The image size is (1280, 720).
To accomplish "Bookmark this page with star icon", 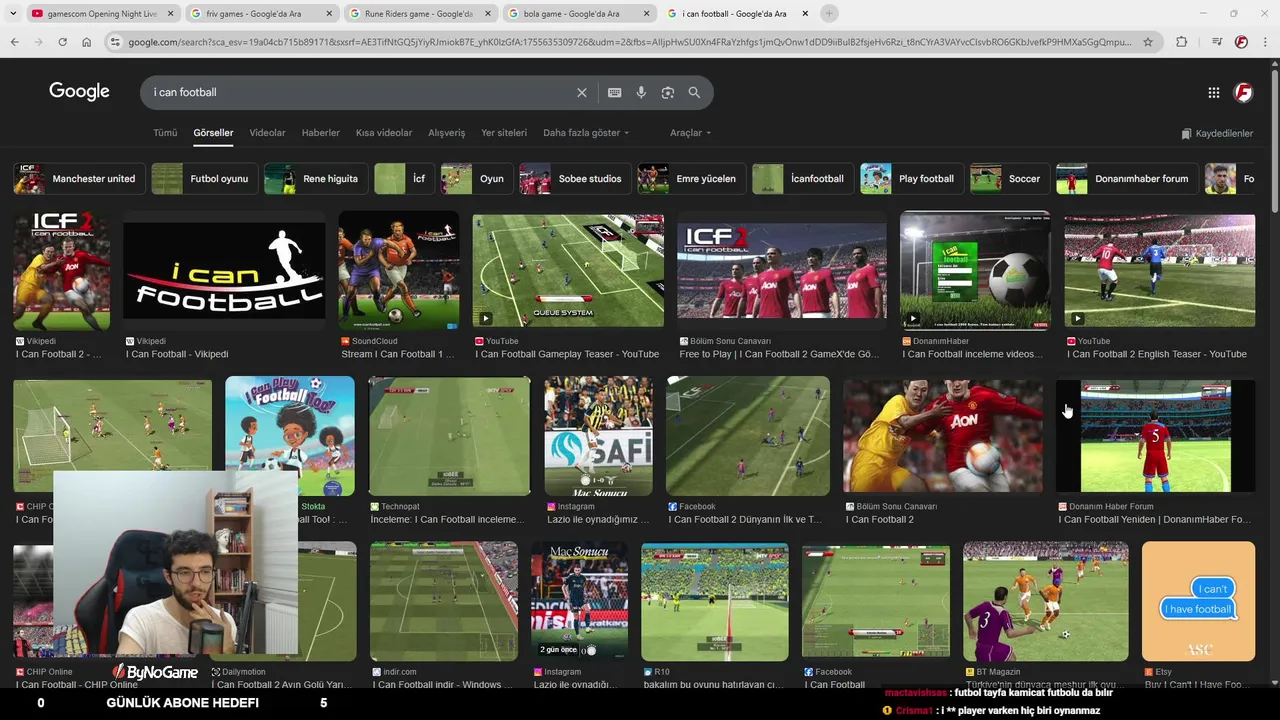I will click(1148, 42).
